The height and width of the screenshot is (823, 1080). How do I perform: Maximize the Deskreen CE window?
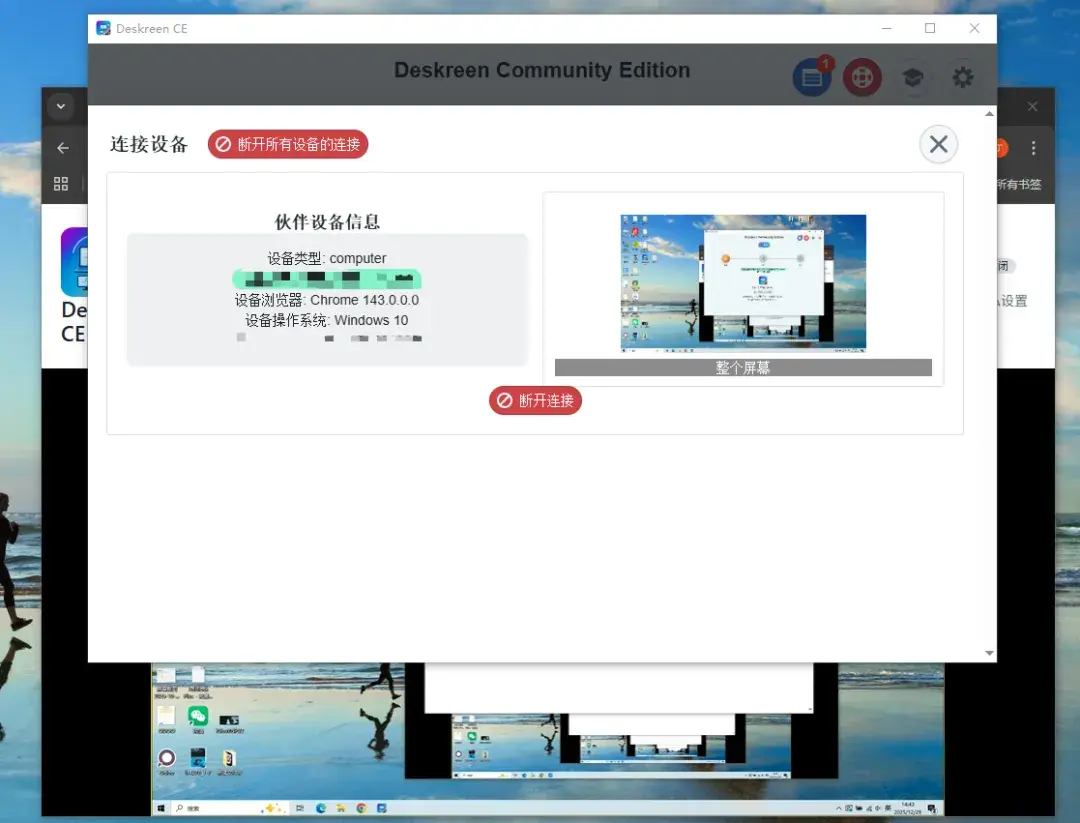(930, 28)
